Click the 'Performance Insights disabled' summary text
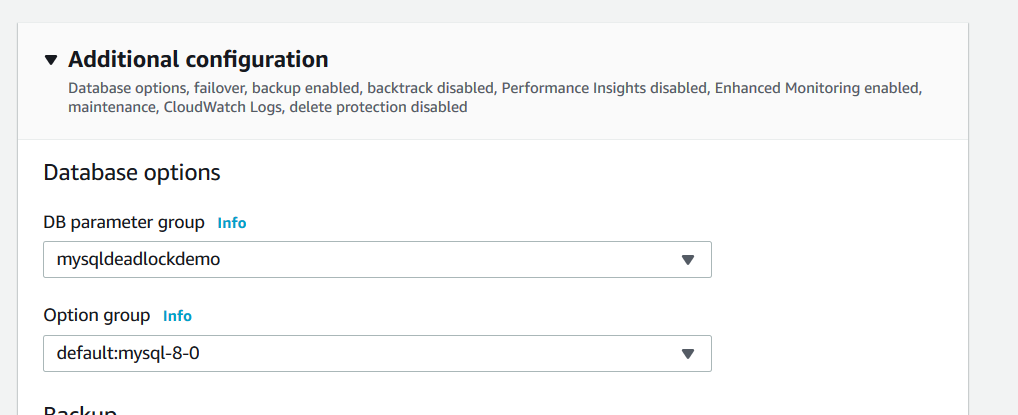 603,88
